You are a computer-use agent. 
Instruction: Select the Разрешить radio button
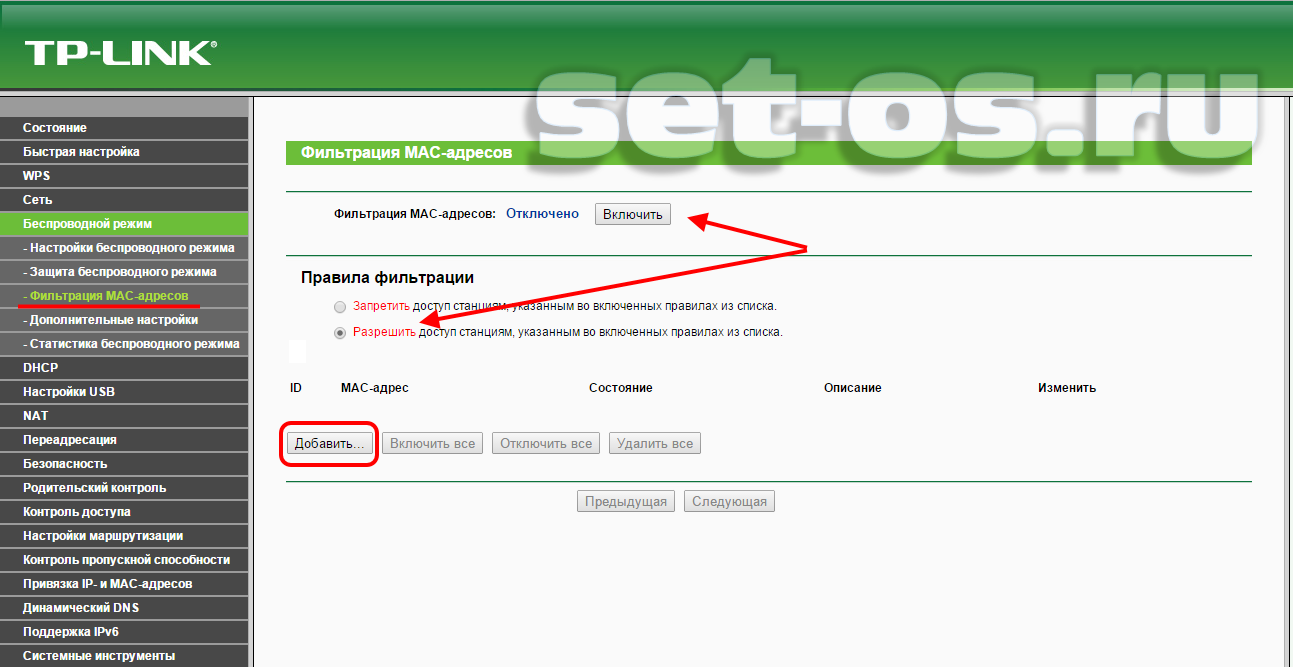tap(341, 332)
